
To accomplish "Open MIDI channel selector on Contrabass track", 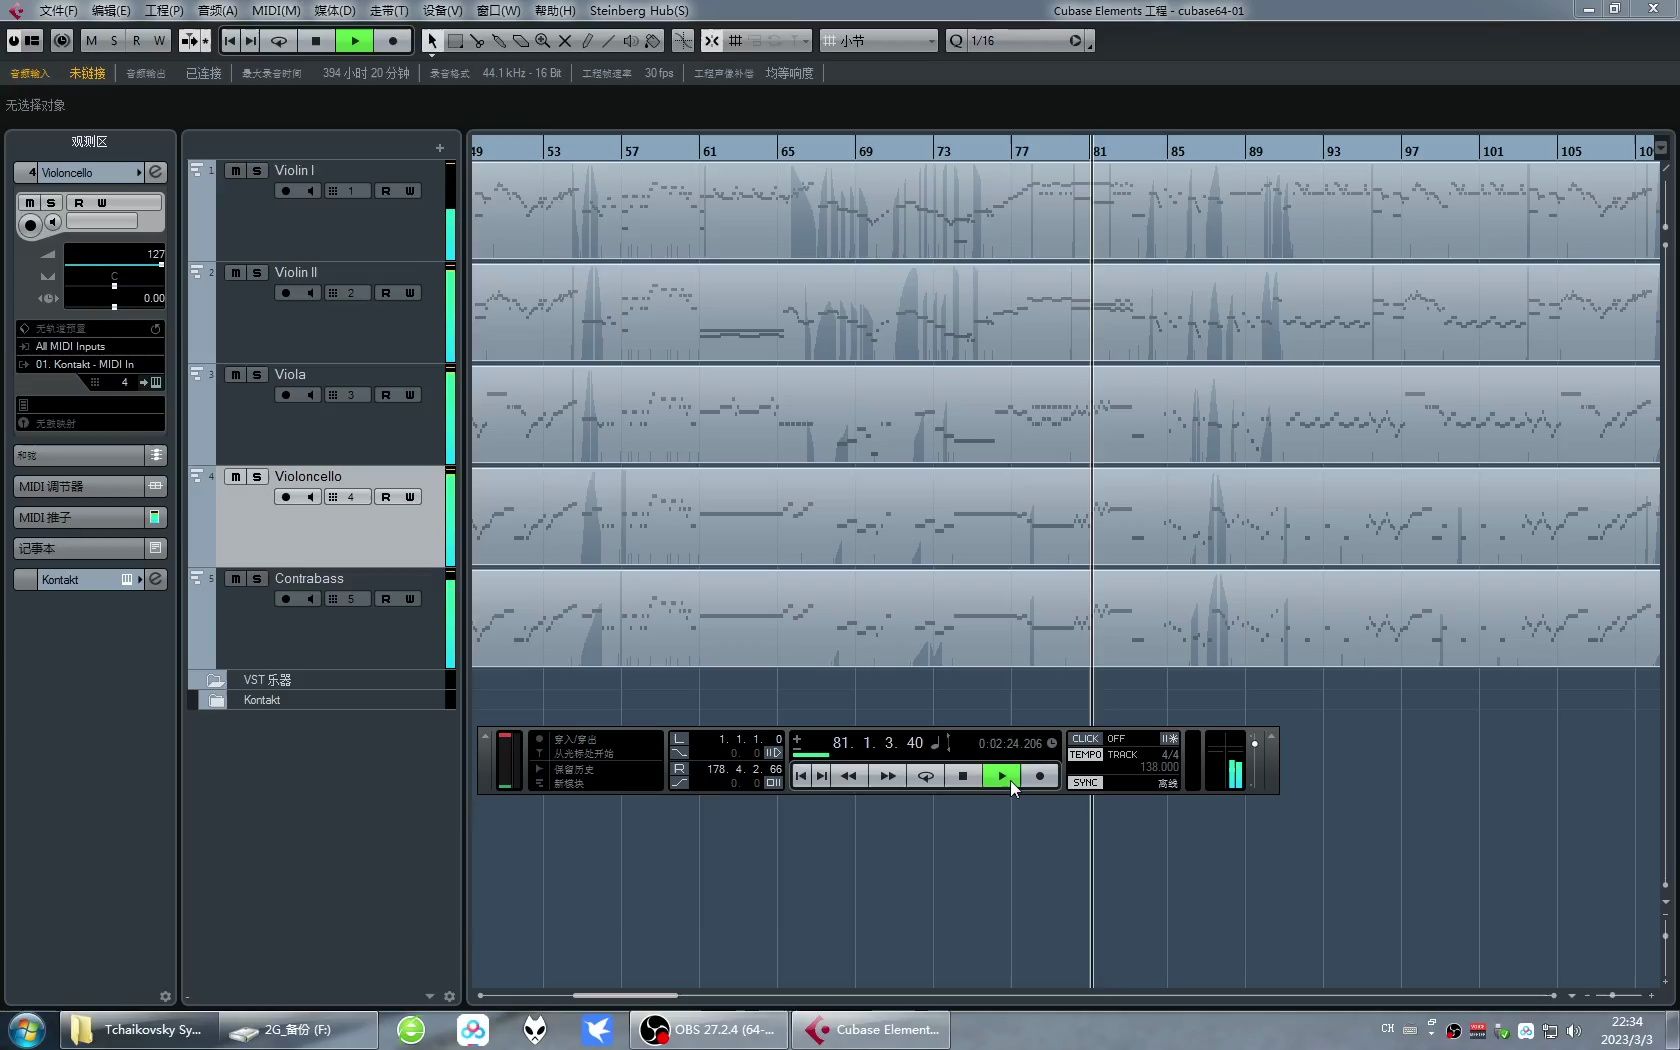I will tap(347, 599).
